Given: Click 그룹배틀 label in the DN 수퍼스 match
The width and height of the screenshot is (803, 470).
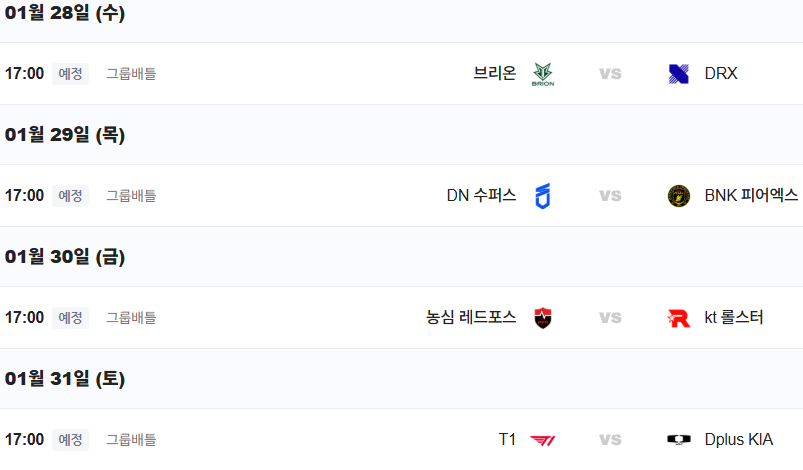Looking at the screenshot, I should point(131,196).
